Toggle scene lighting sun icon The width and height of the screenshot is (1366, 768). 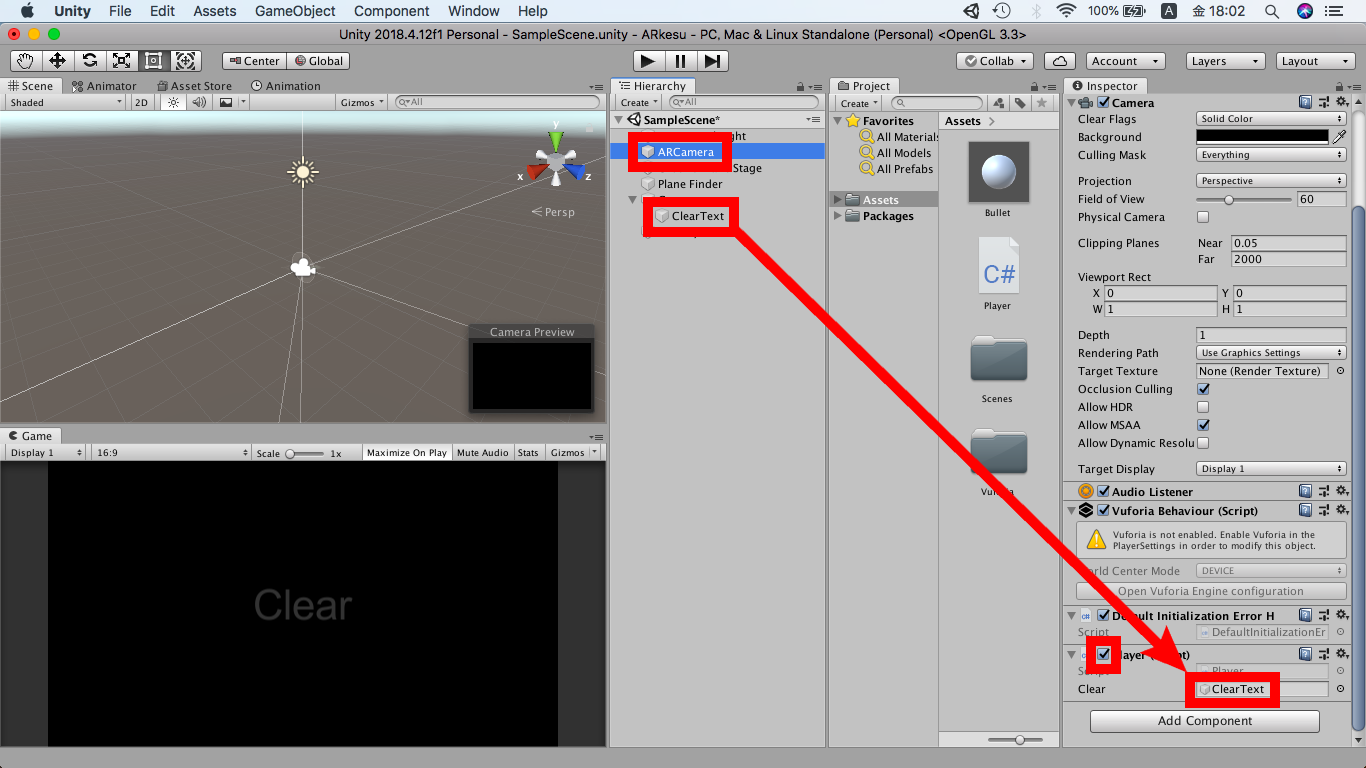pyautogui.click(x=174, y=102)
